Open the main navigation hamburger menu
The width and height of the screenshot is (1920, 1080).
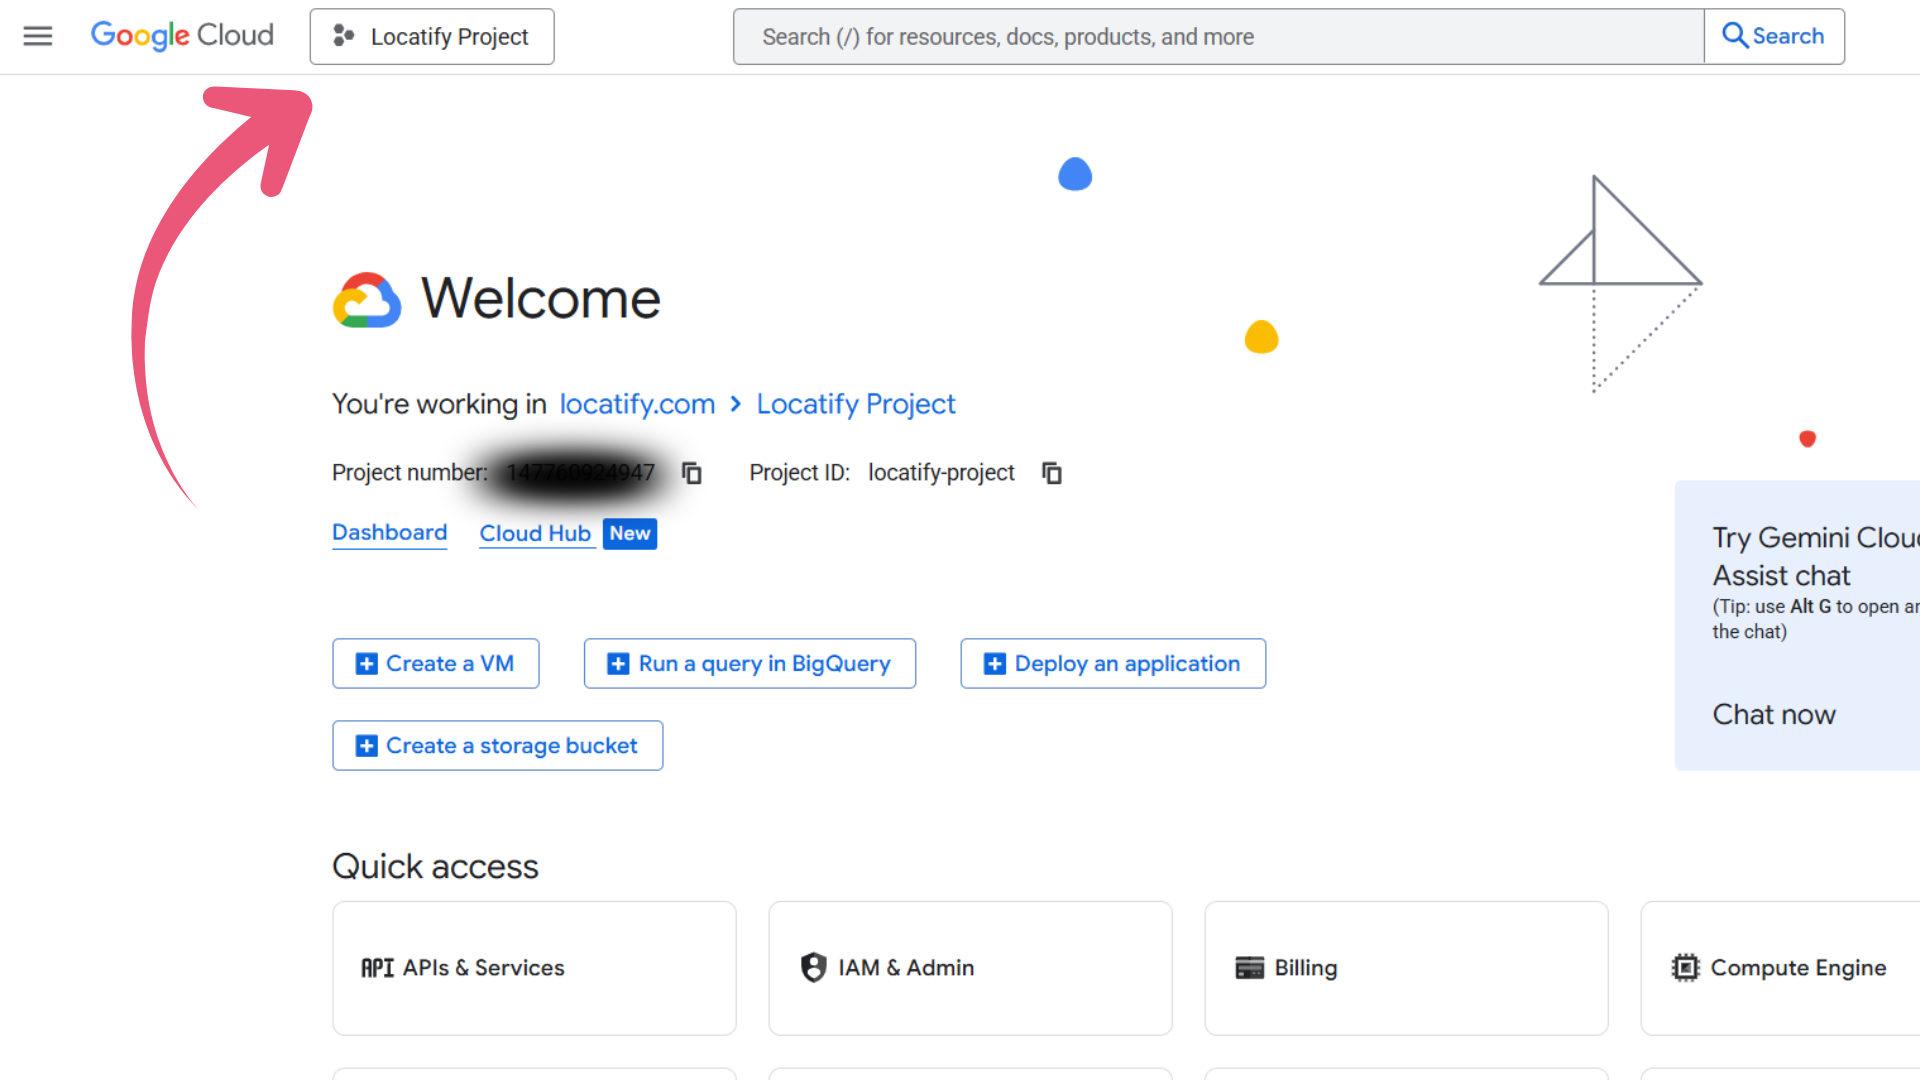[x=38, y=36]
